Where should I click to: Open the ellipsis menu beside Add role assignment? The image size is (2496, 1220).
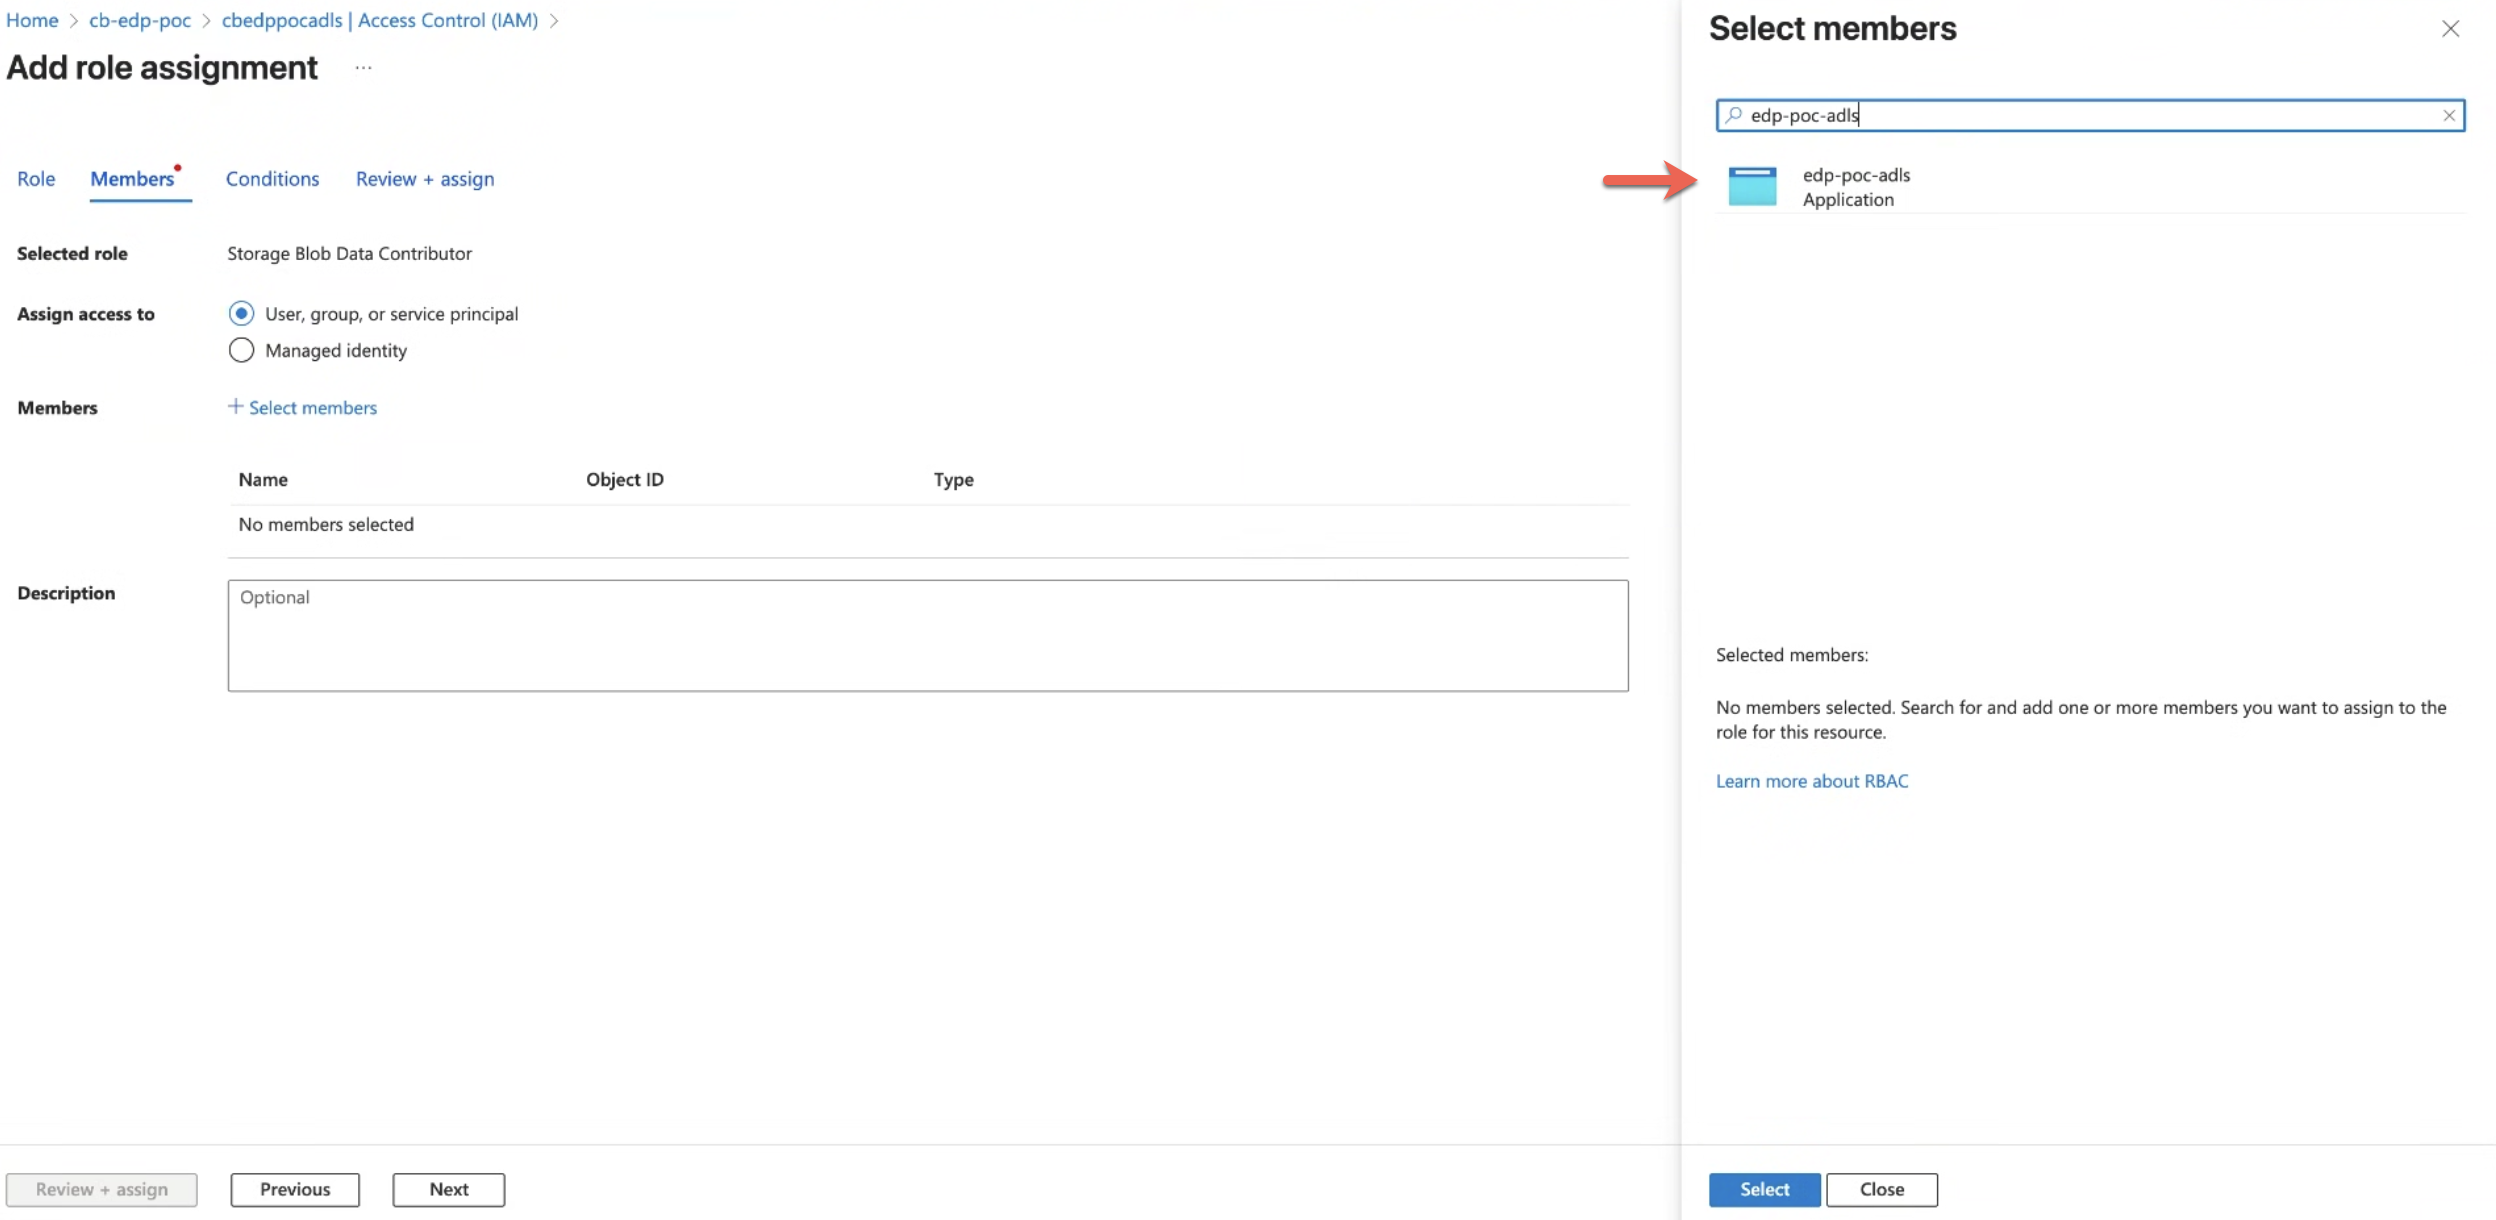click(363, 68)
